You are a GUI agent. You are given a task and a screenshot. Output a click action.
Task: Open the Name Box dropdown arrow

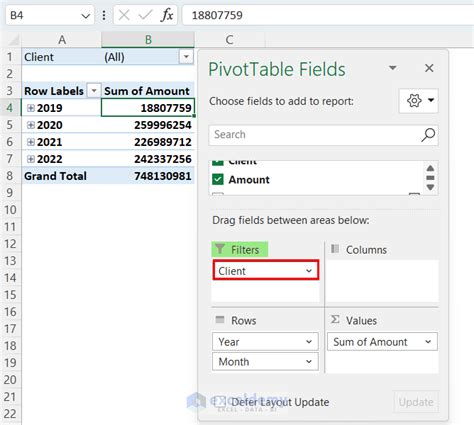[x=86, y=16]
